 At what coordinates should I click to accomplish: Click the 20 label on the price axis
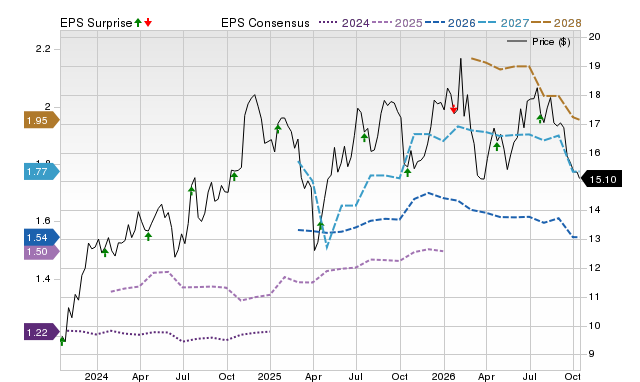pos(594,37)
